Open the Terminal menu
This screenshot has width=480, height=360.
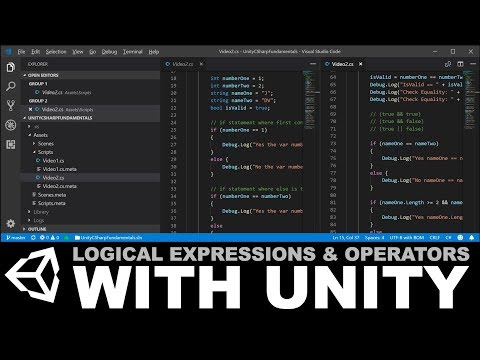133,52
